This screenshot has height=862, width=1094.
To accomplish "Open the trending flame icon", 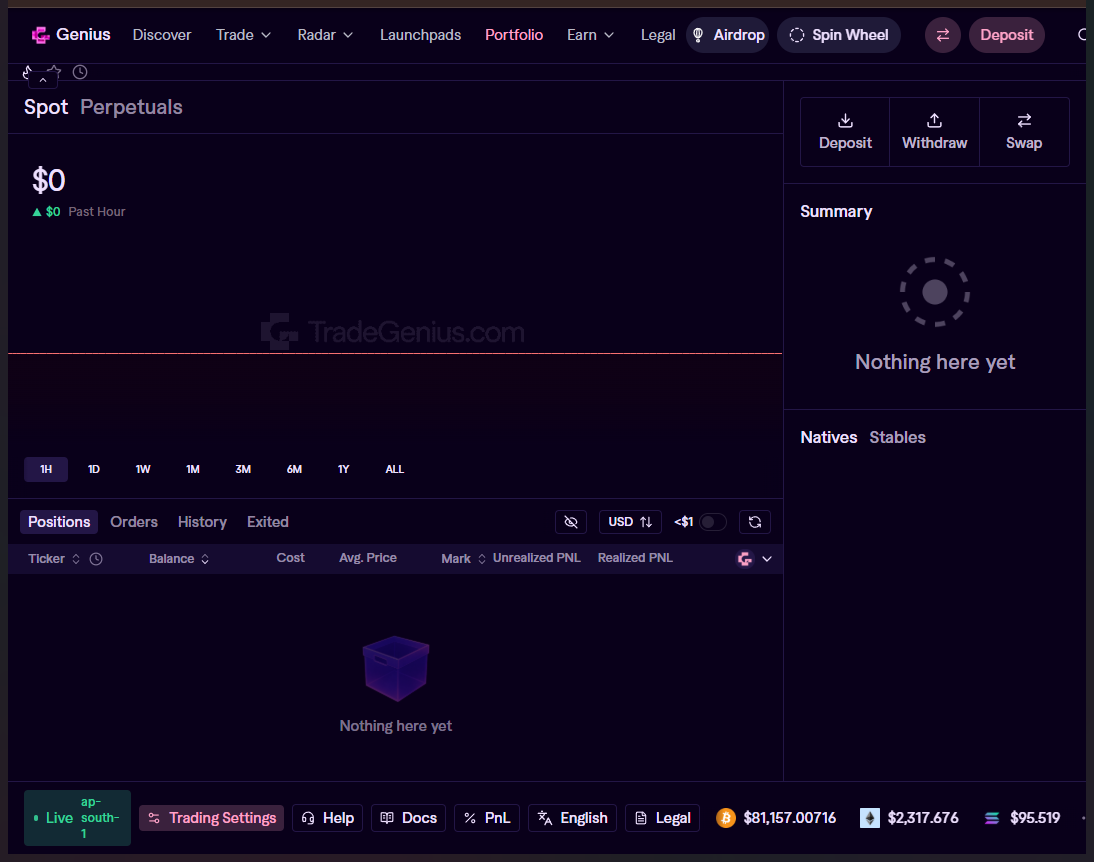I will coord(28,71).
